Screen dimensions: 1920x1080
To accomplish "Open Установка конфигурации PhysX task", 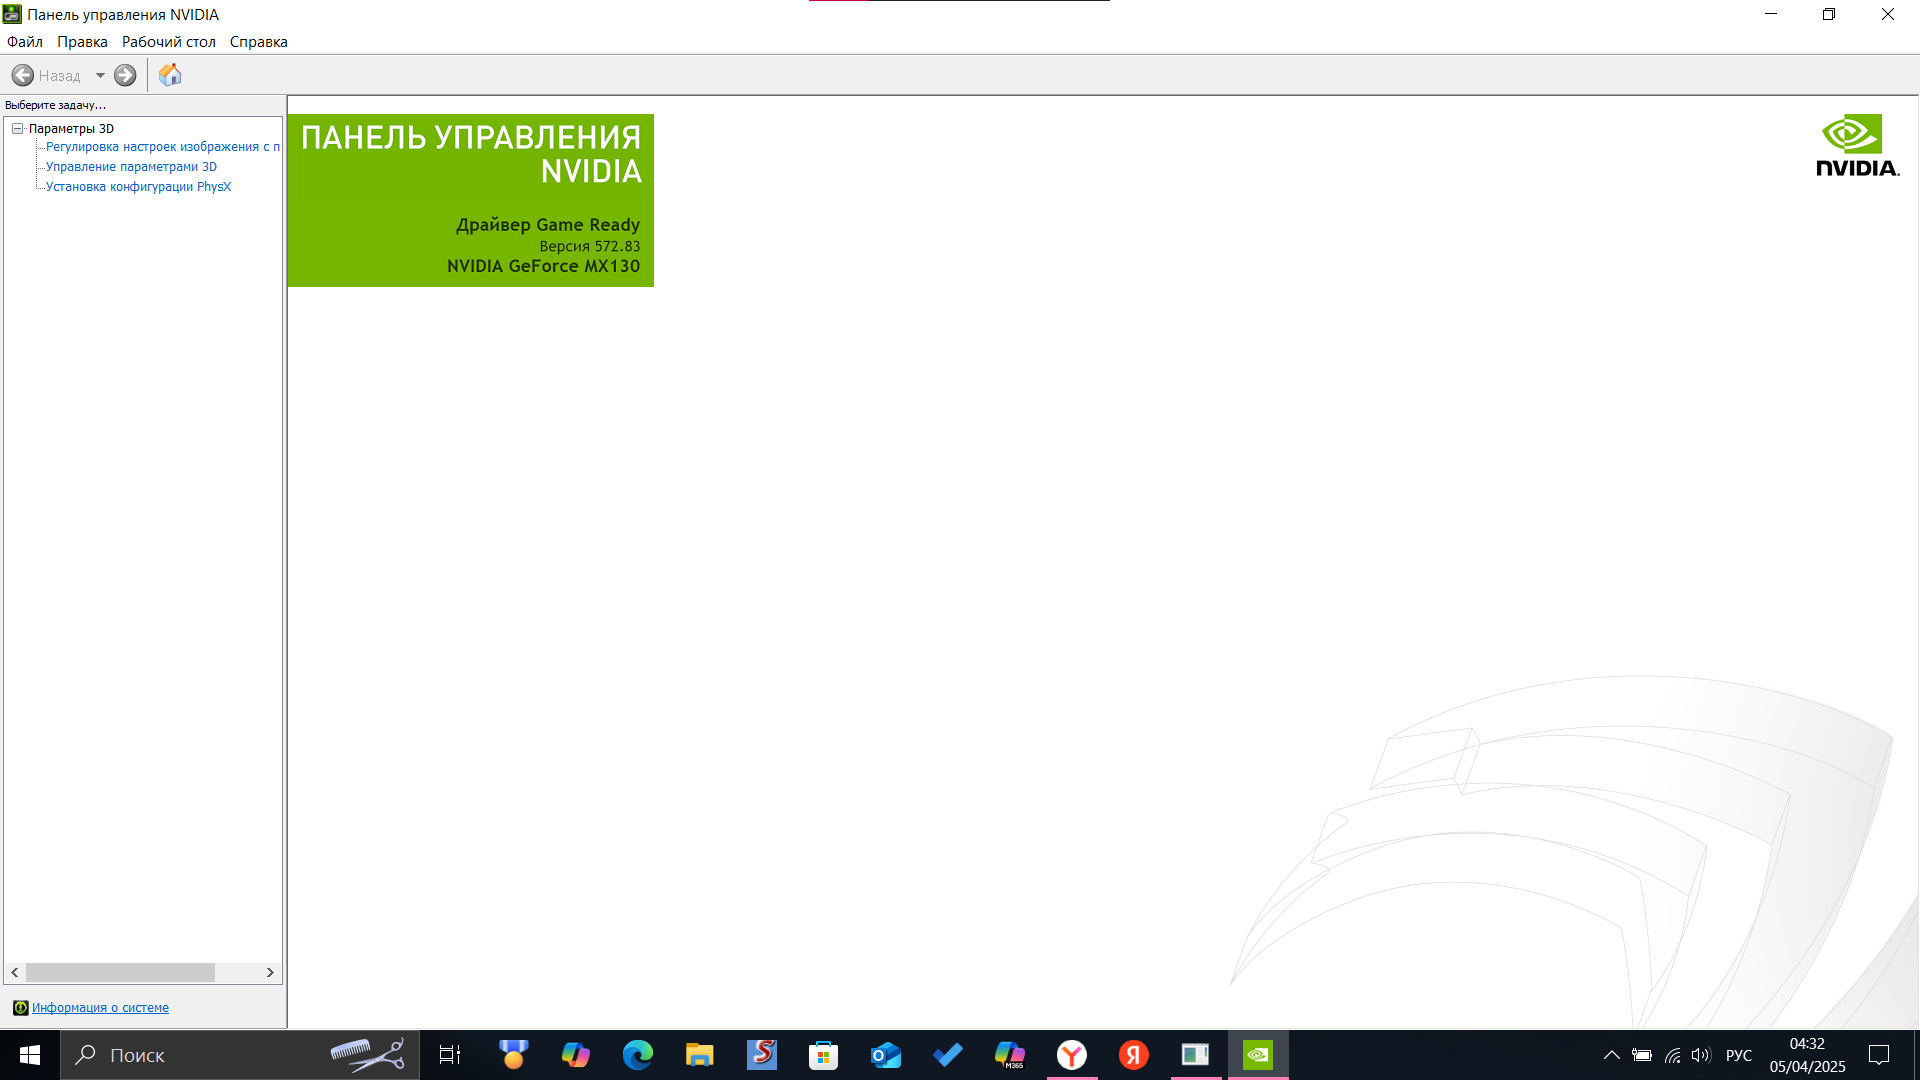I will point(138,187).
